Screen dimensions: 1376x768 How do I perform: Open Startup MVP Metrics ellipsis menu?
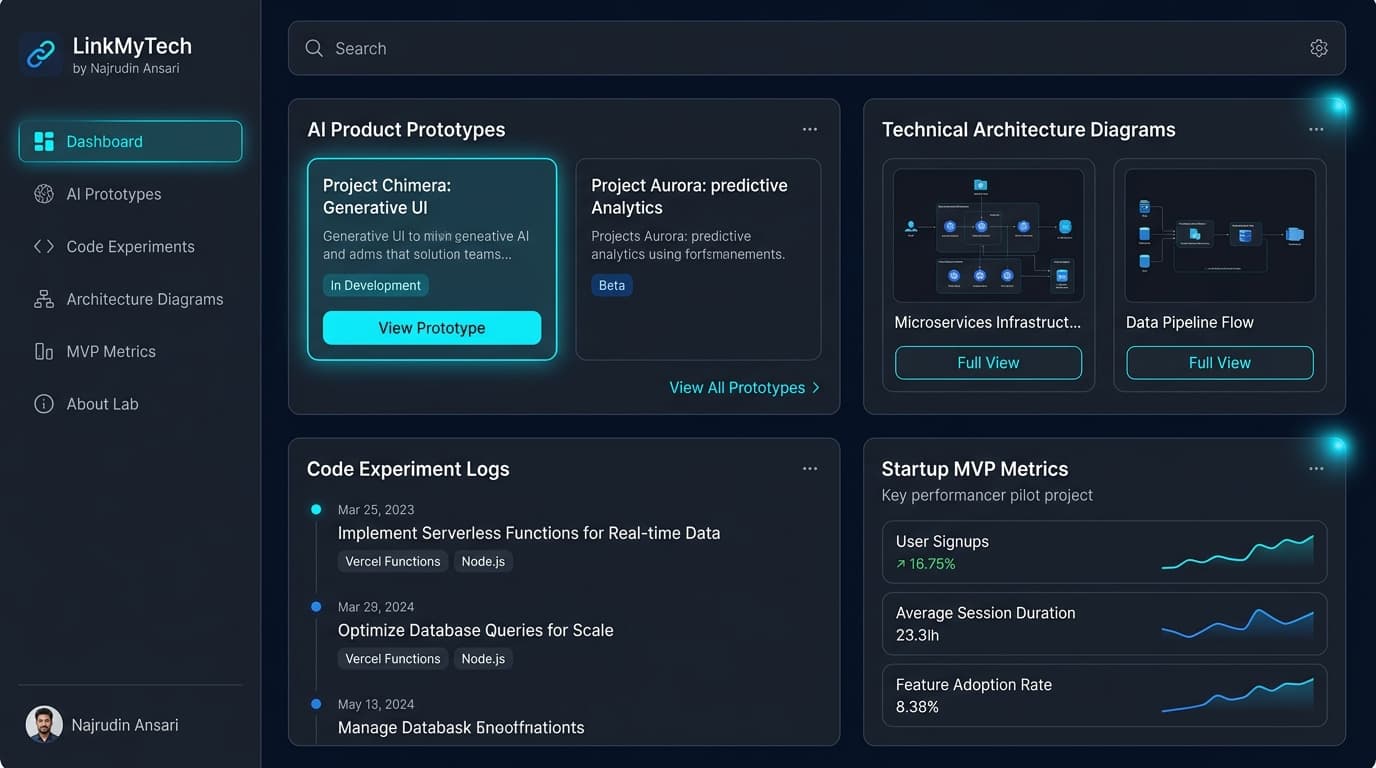coord(1316,468)
